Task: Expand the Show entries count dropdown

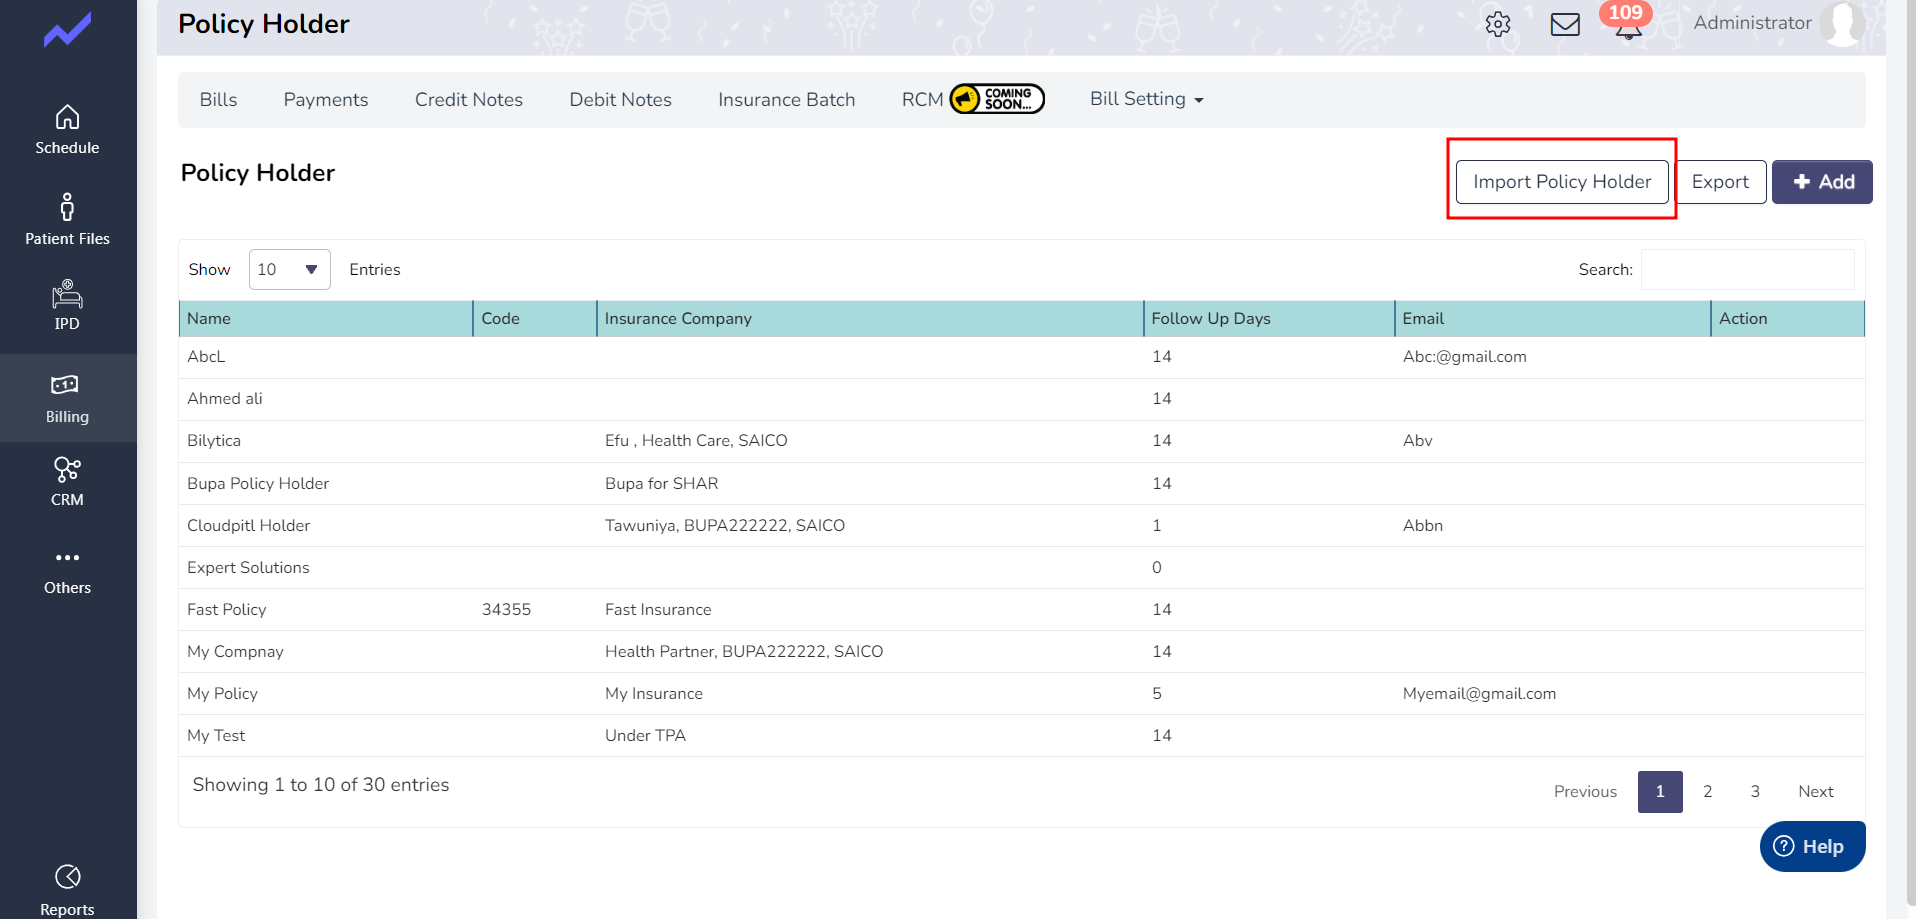Action: point(289,270)
